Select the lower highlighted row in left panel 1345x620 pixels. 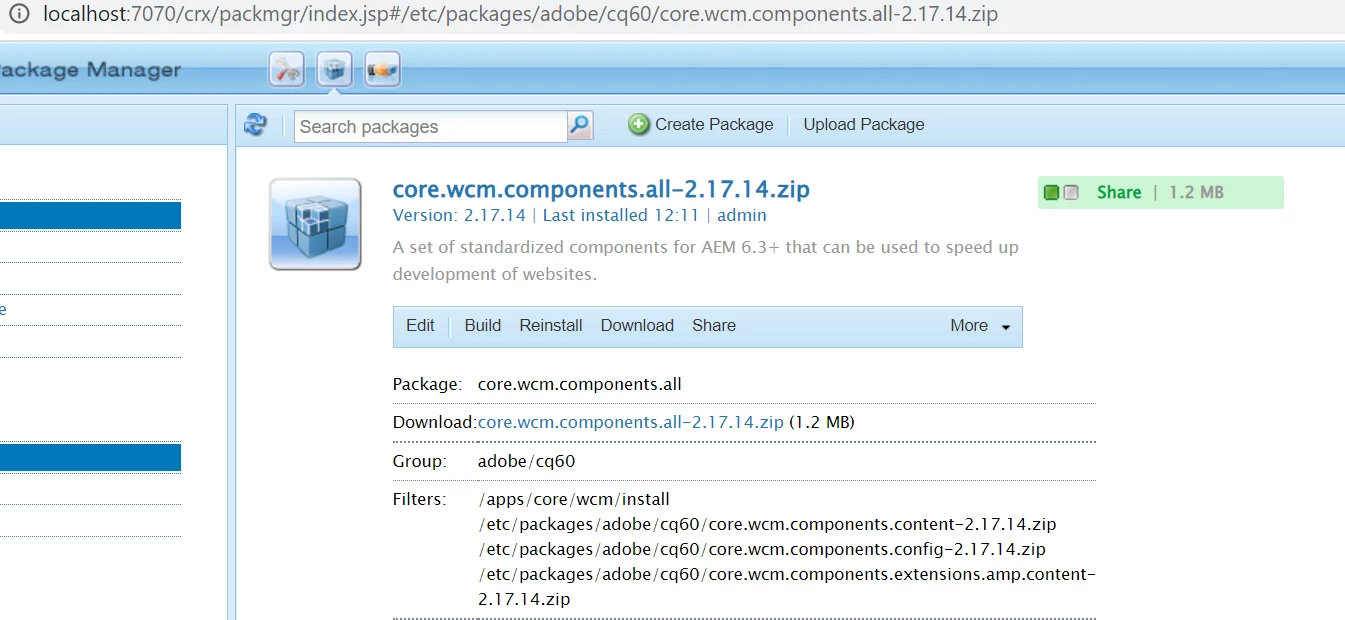coord(90,458)
